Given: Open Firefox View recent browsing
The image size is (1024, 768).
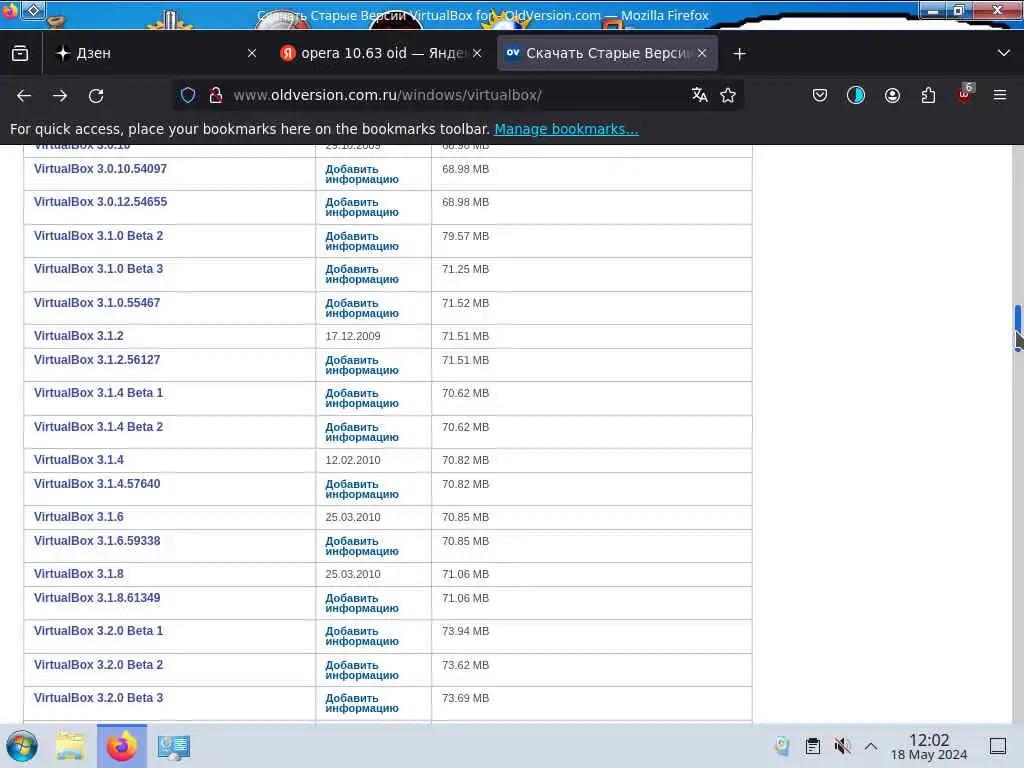Looking at the screenshot, I should point(20,53).
